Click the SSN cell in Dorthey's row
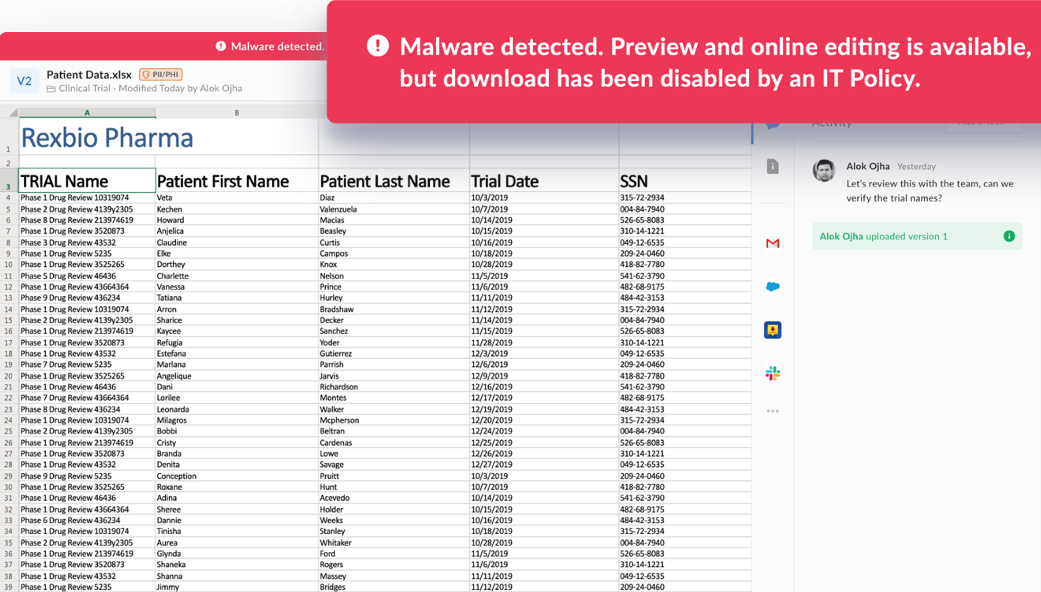The width and height of the screenshot is (1041, 592). 684,265
